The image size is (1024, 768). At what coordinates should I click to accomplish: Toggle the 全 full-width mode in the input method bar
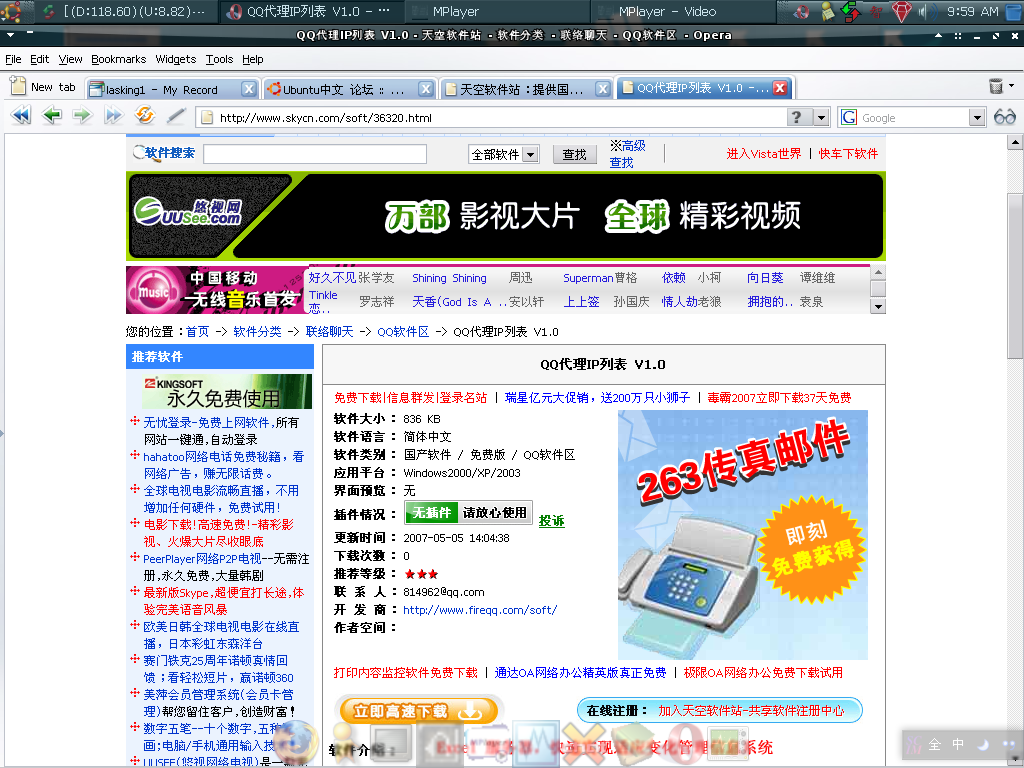(935, 744)
